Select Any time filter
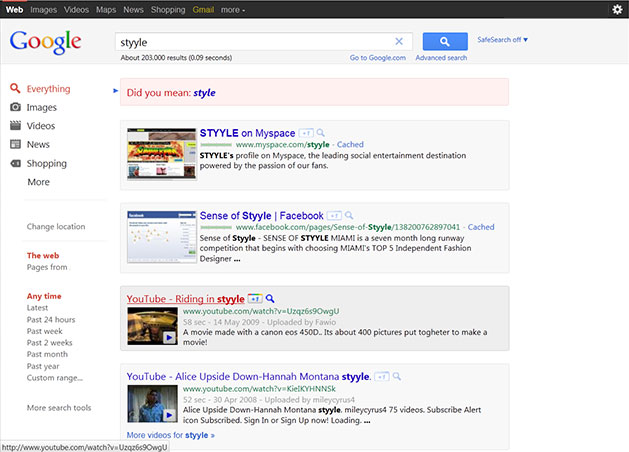This screenshot has width=629, height=452. coord(44,296)
